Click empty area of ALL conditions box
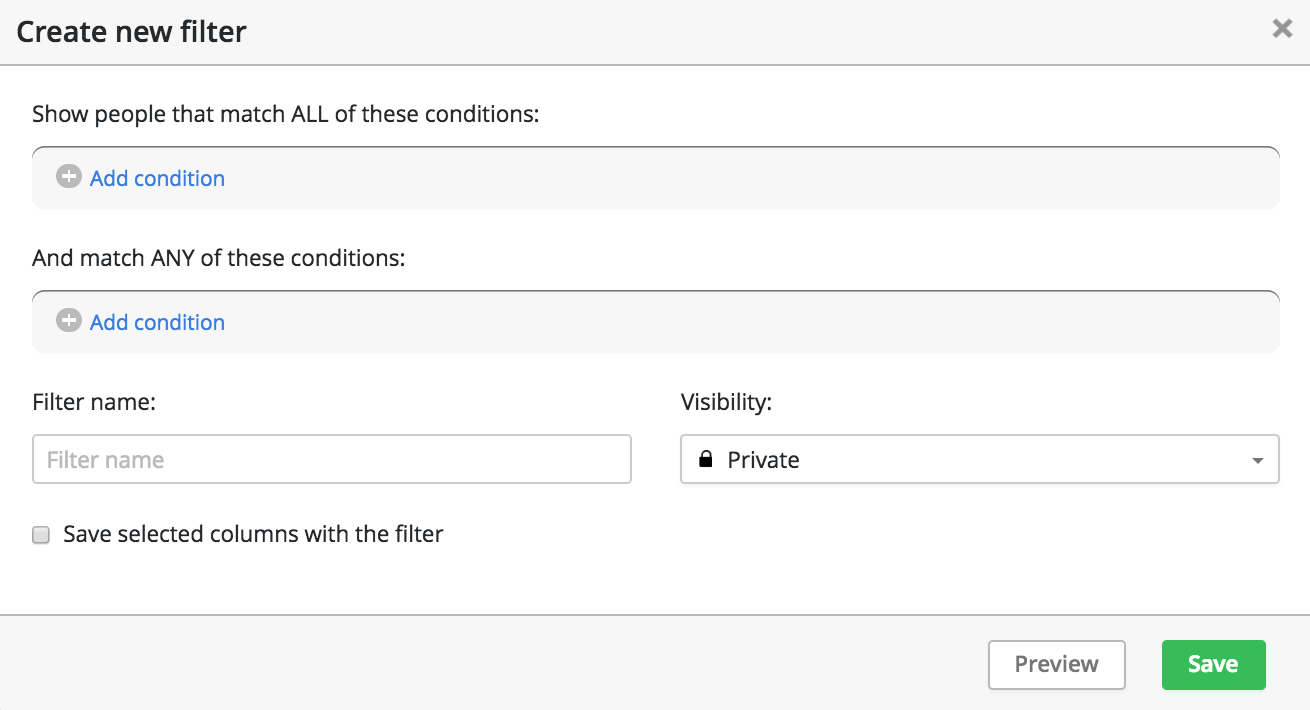This screenshot has width=1310, height=710. (750, 179)
